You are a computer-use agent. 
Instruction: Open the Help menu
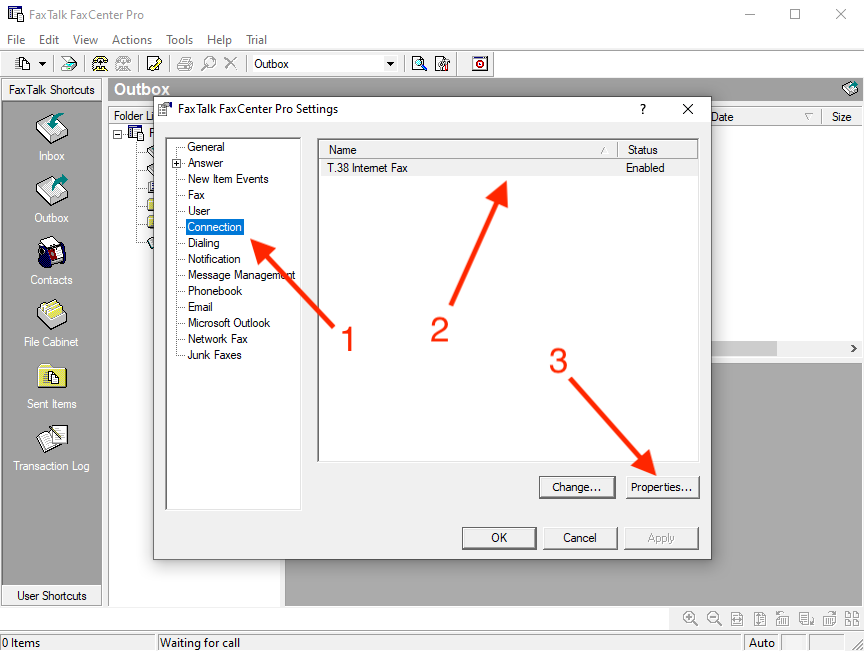coord(219,40)
